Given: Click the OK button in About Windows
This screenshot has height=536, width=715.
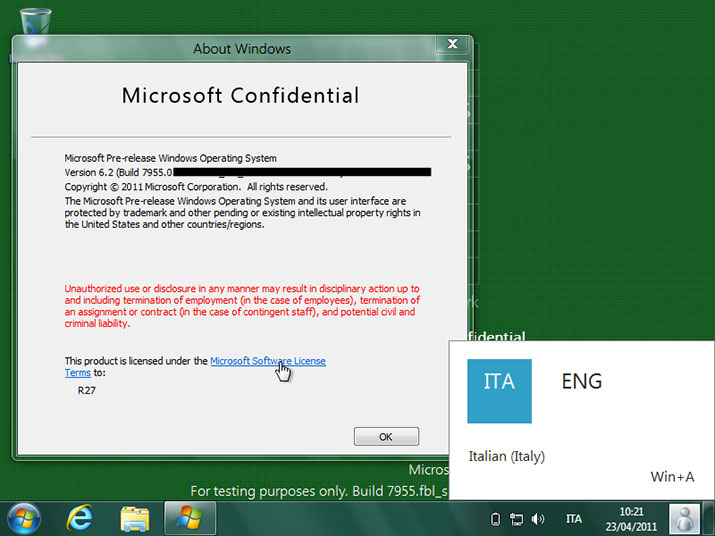Looking at the screenshot, I should [386, 437].
